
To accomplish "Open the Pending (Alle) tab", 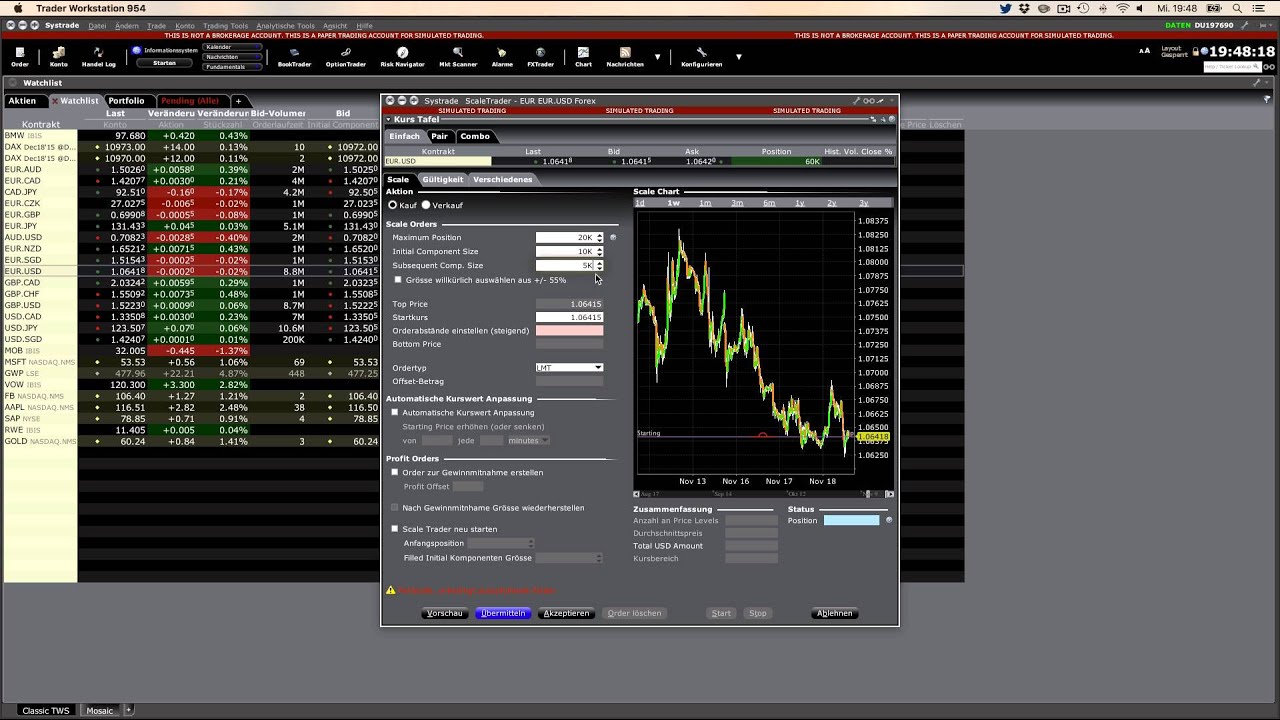I will [190, 101].
